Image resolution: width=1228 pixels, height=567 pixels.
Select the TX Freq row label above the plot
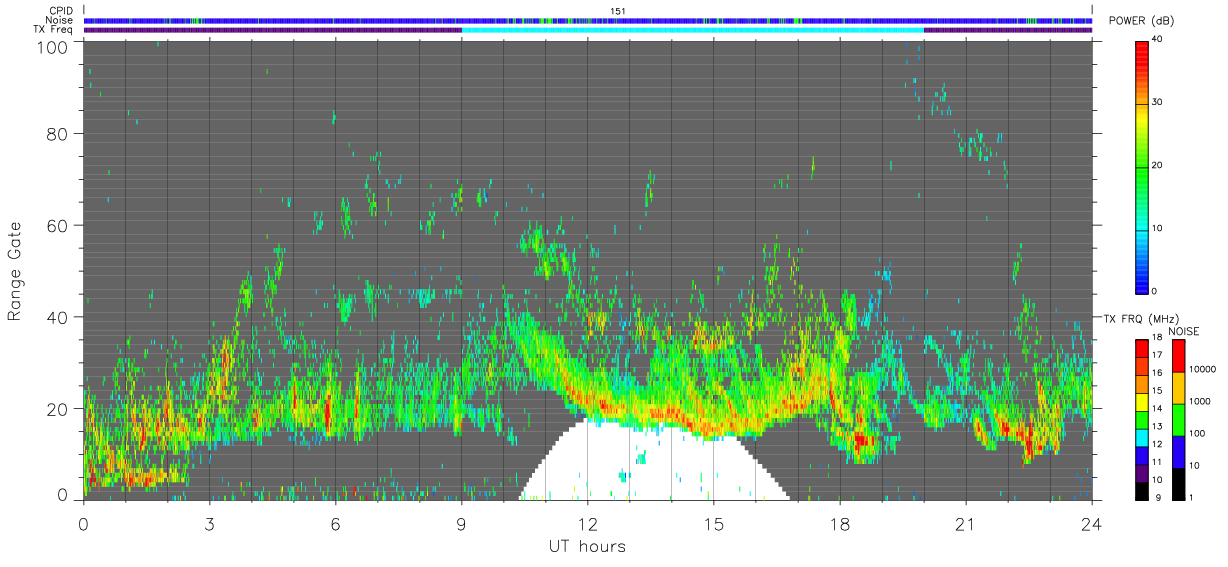(53, 29)
